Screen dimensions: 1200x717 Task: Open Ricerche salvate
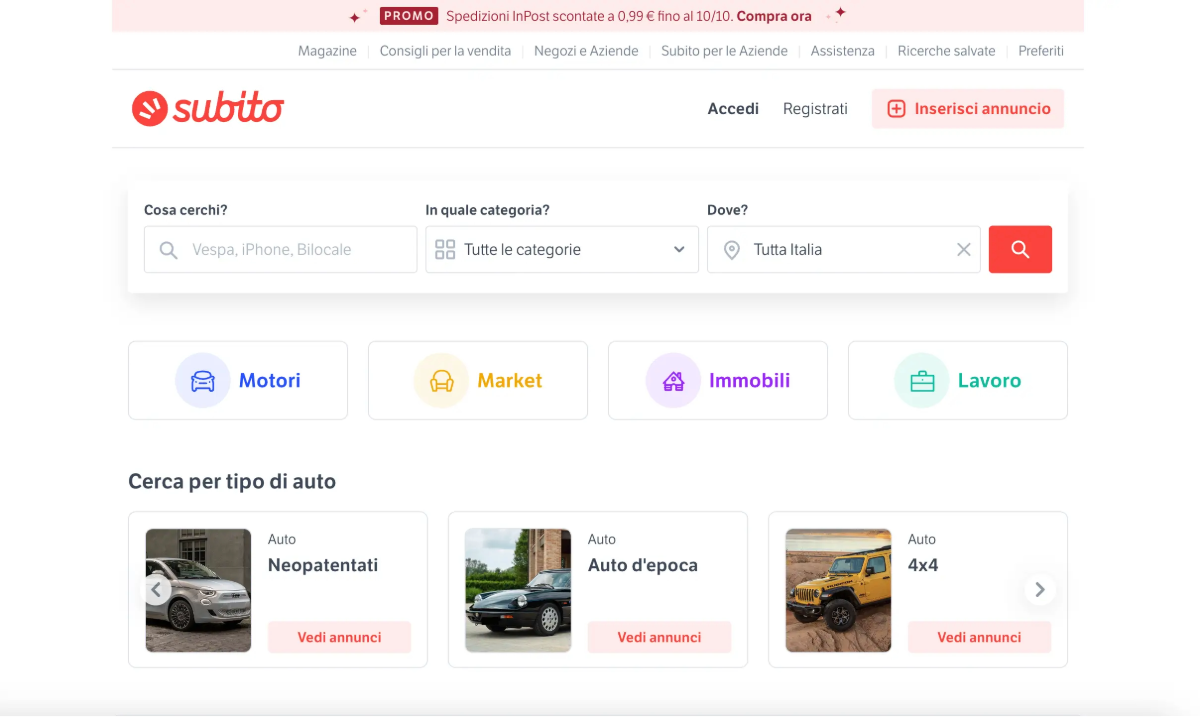pos(947,51)
